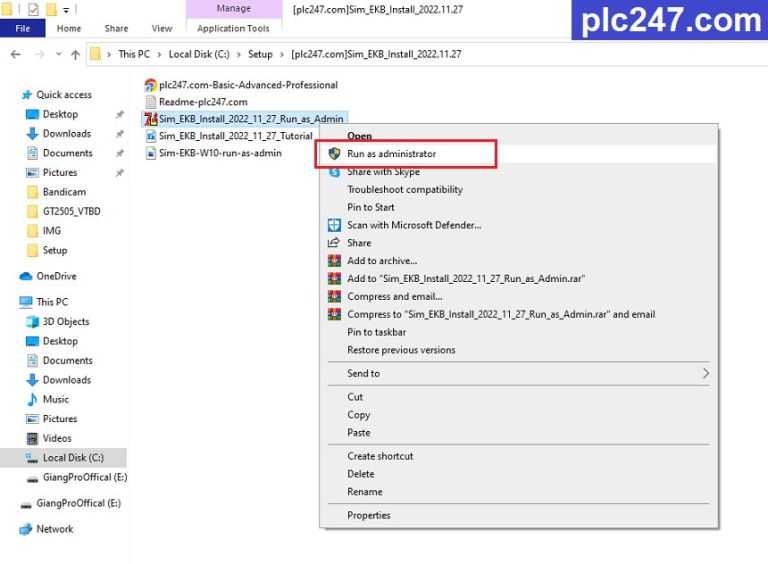
Task: Expand the chevron after Local Disk (C:) in the address bar
Action: (239, 54)
